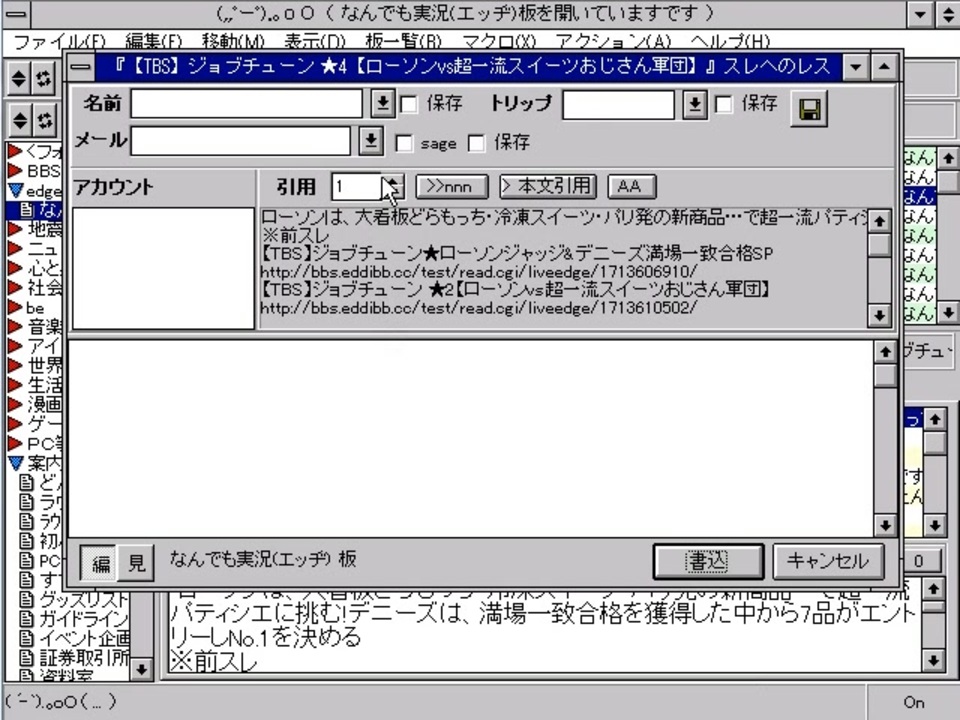Open the メール dropdown arrow
960x720 pixels.
(x=370, y=141)
